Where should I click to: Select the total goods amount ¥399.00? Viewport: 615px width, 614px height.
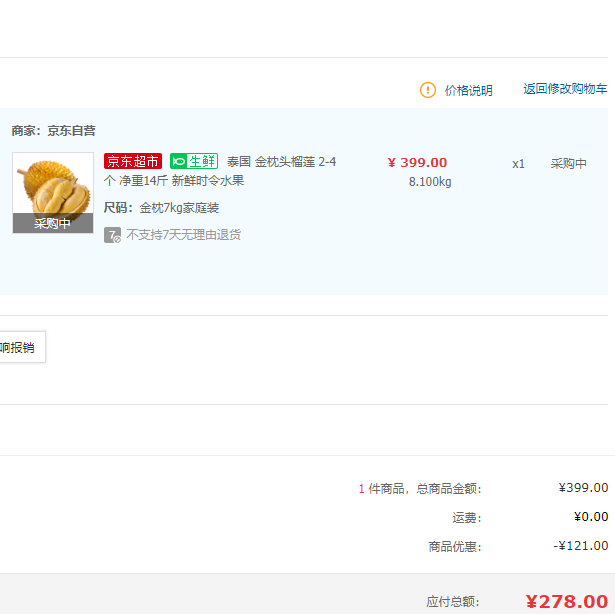(583, 488)
